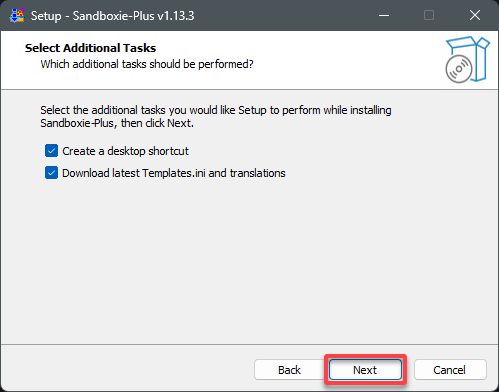Minimize the Setup window

point(384,15)
